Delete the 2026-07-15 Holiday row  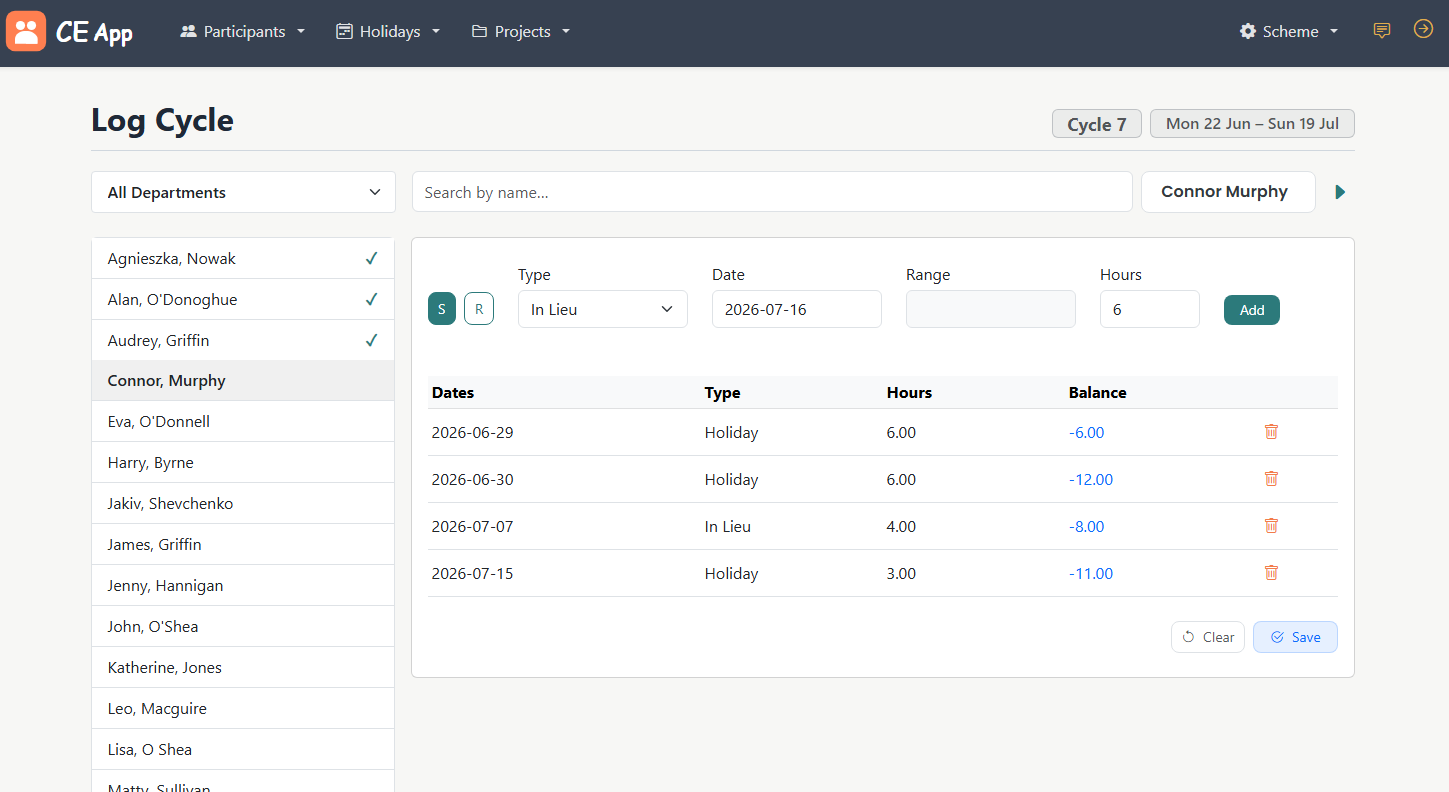coord(1271,573)
